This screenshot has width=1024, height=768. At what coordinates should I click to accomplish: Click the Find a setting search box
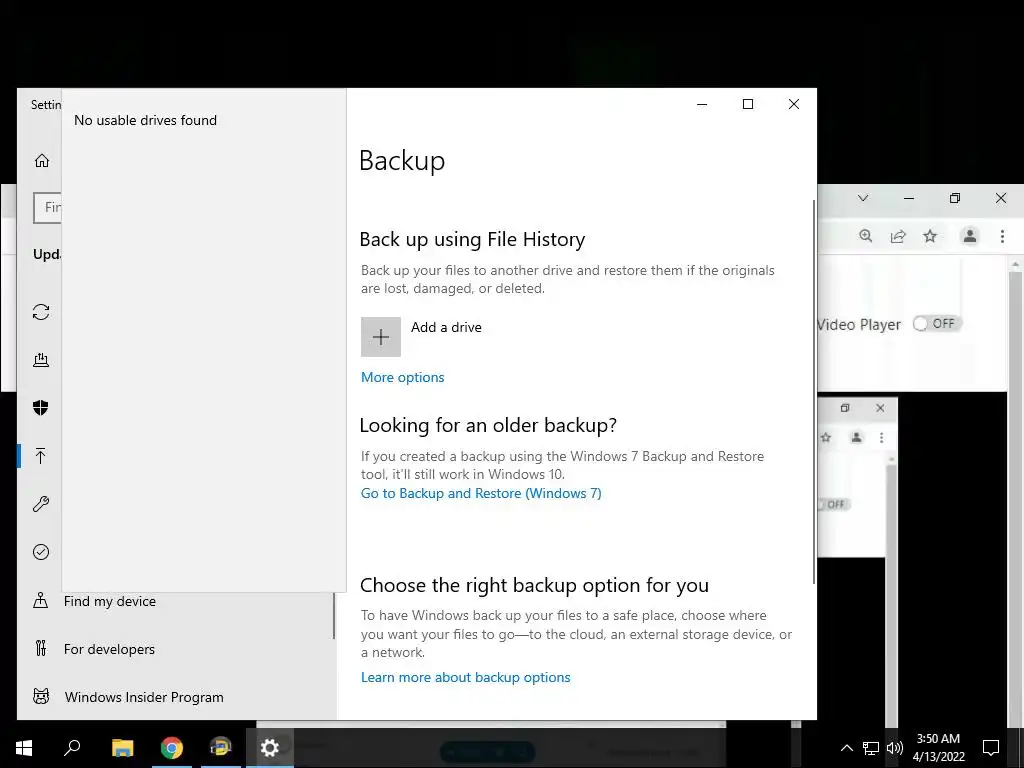click(47, 208)
